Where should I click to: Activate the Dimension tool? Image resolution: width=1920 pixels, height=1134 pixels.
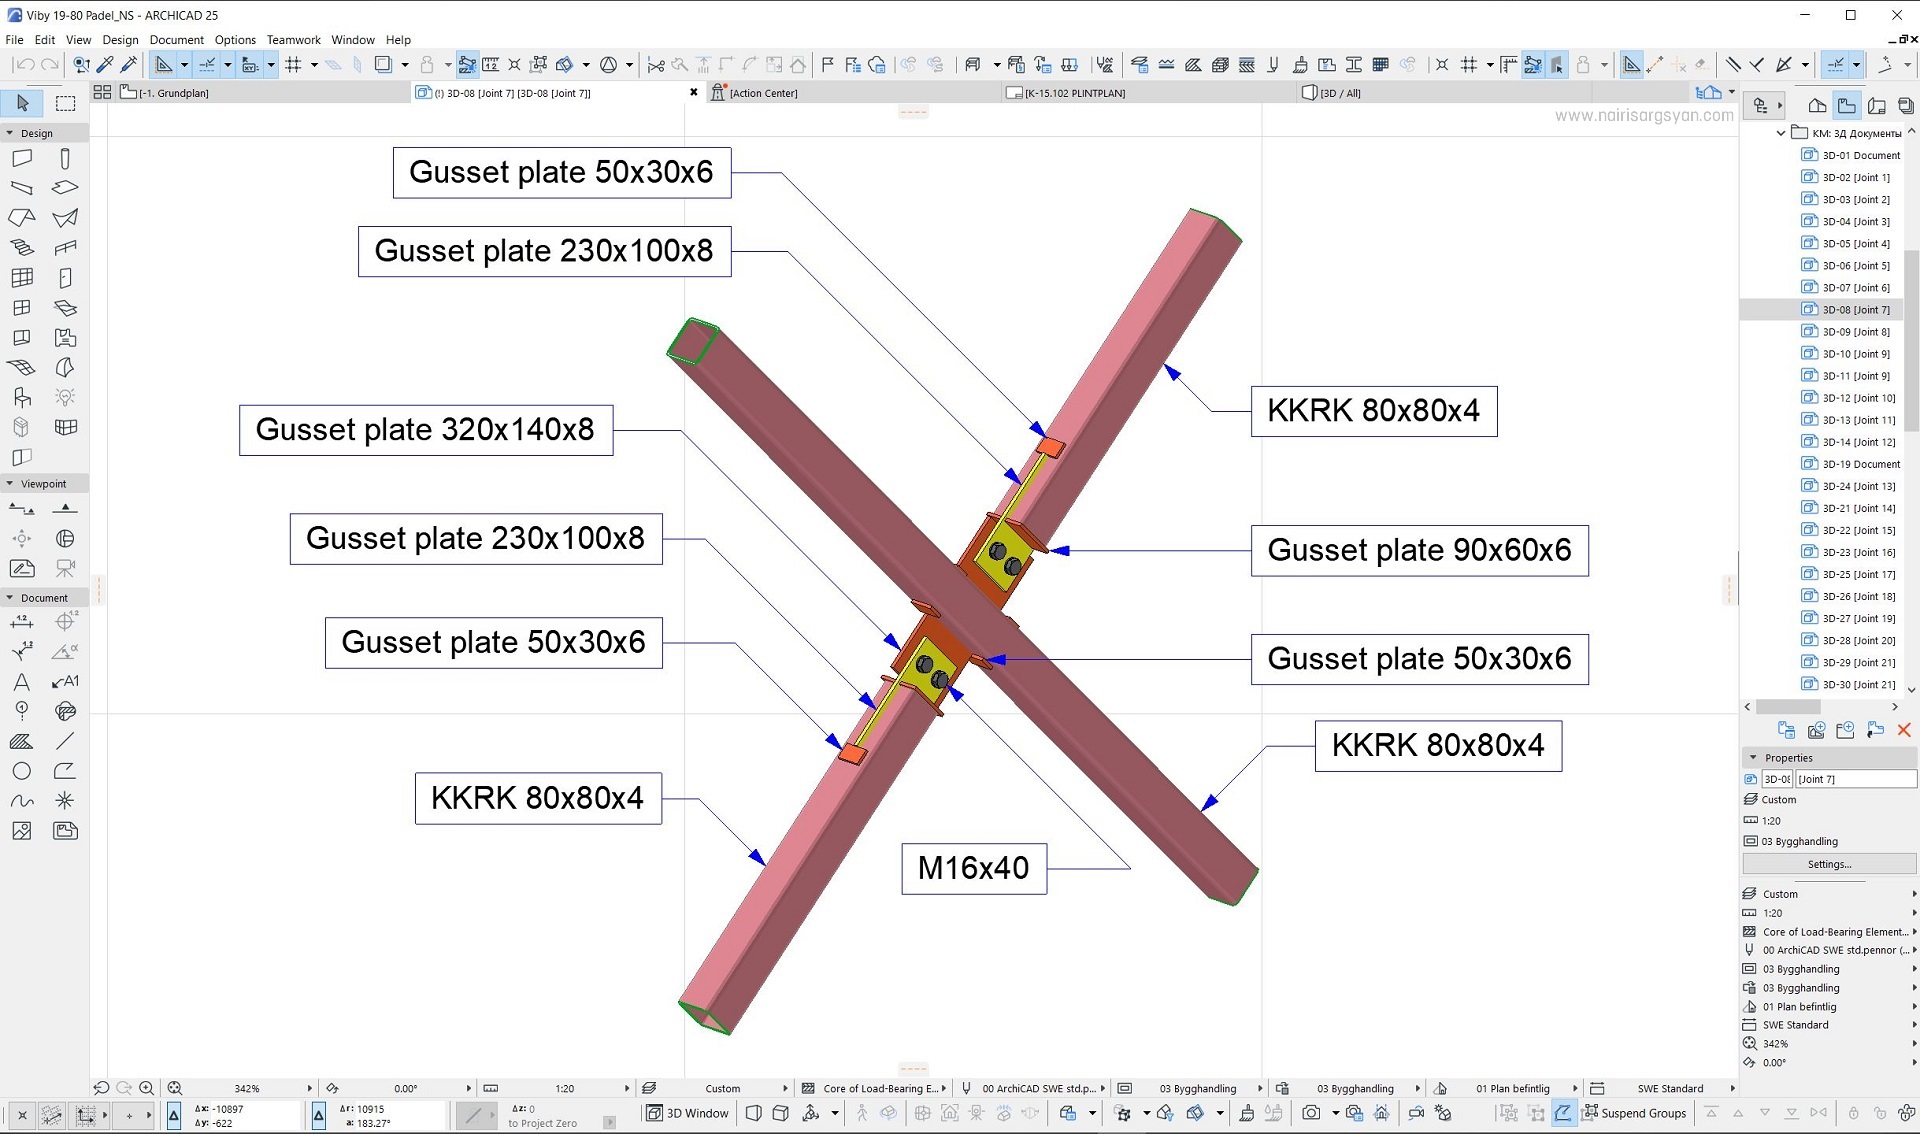(x=22, y=622)
